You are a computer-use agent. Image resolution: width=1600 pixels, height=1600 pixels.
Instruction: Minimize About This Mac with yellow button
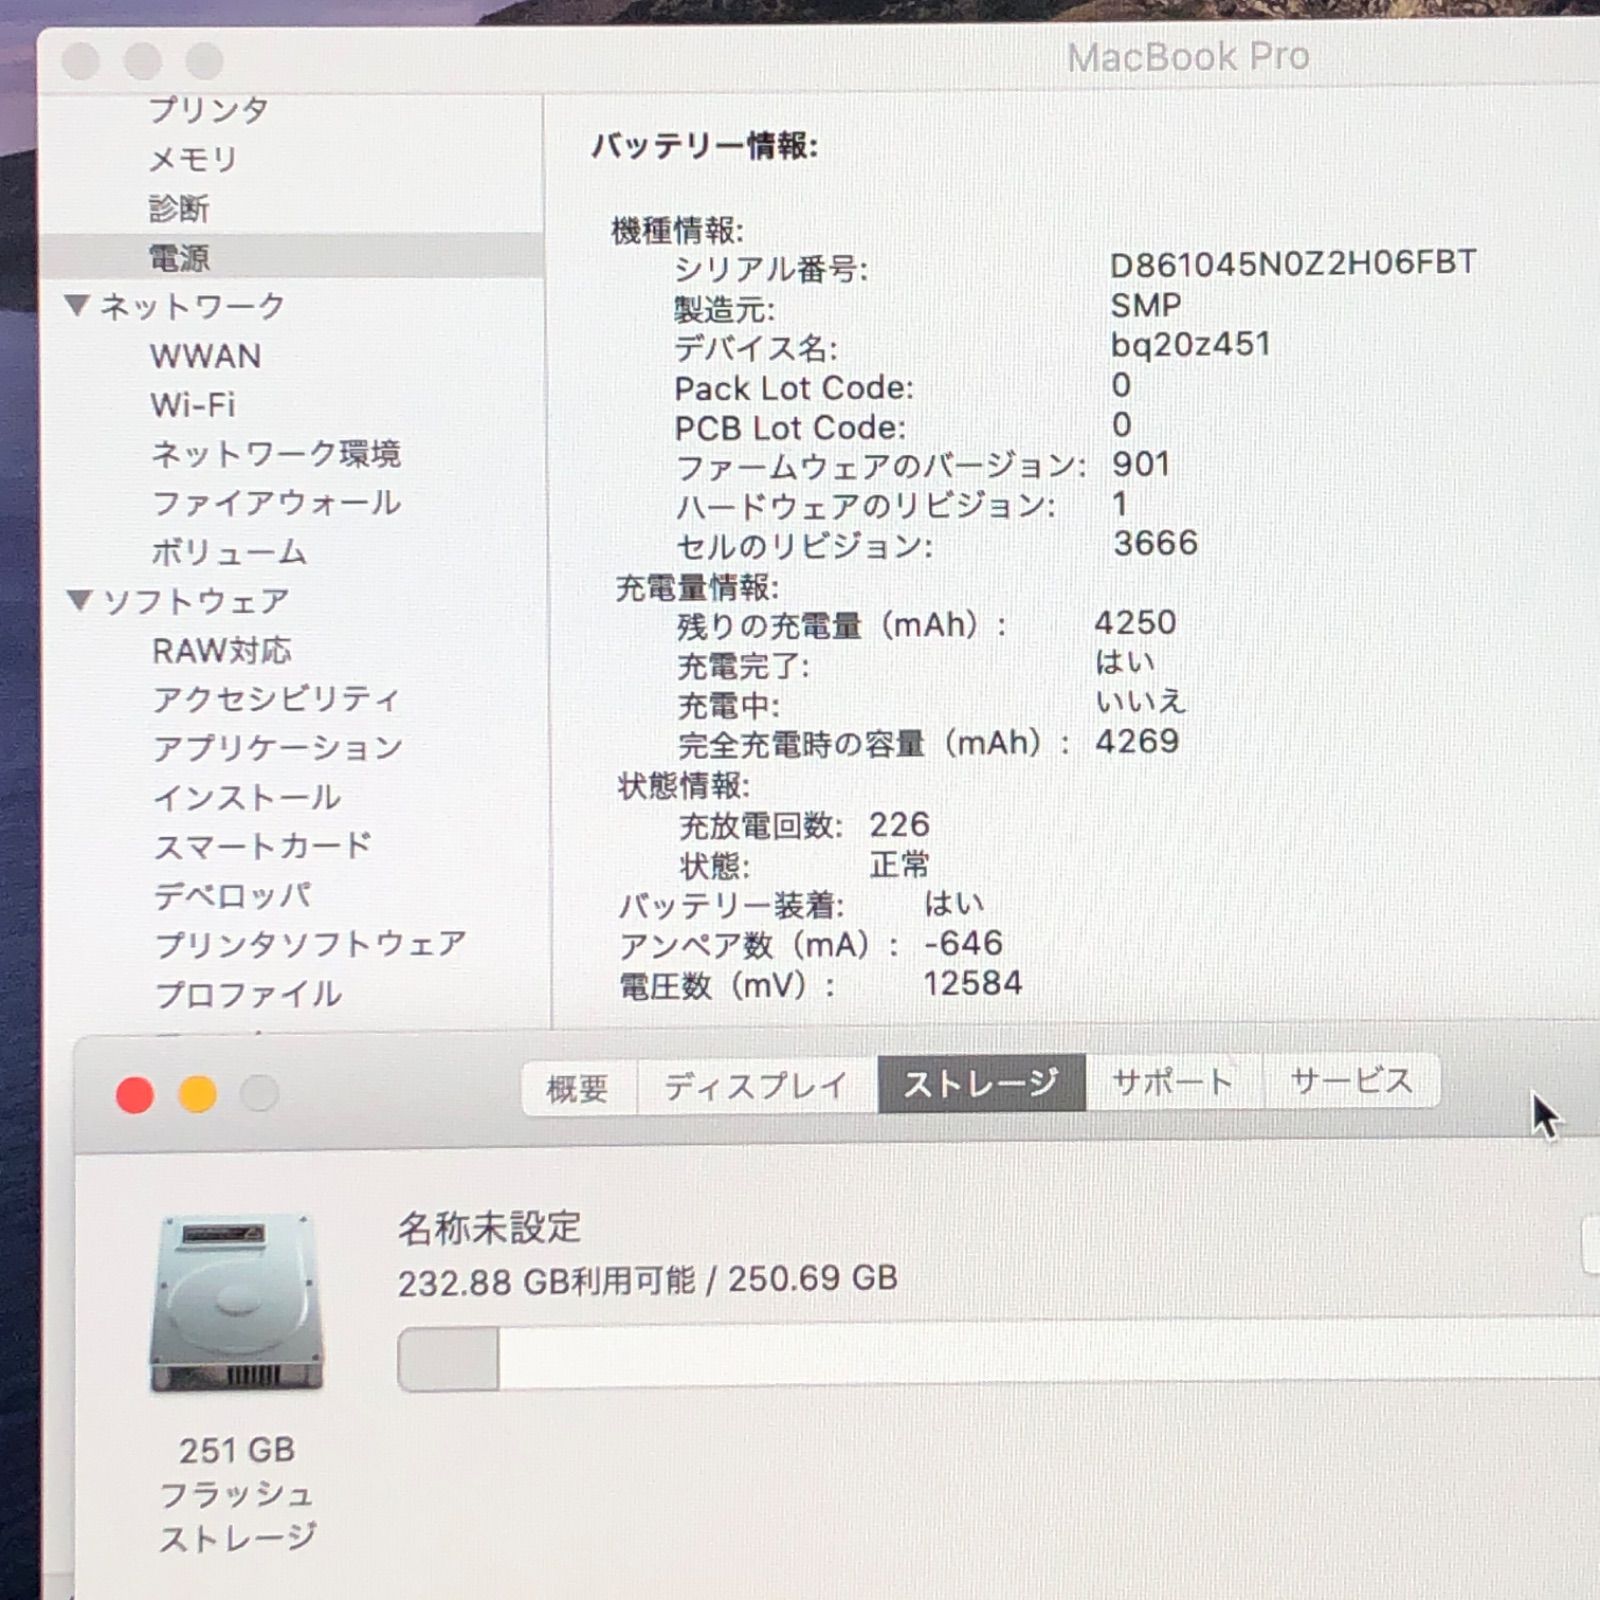point(197,1094)
